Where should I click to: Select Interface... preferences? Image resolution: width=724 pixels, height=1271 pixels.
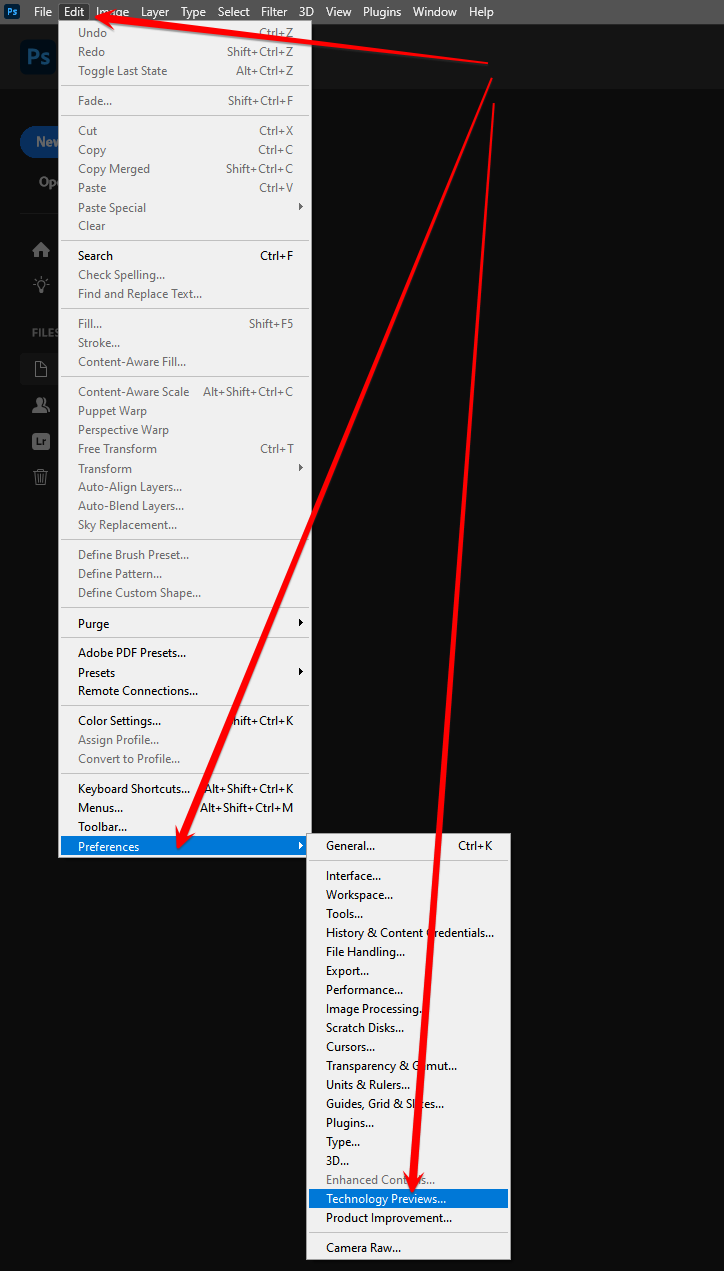pyautogui.click(x=408, y=876)
